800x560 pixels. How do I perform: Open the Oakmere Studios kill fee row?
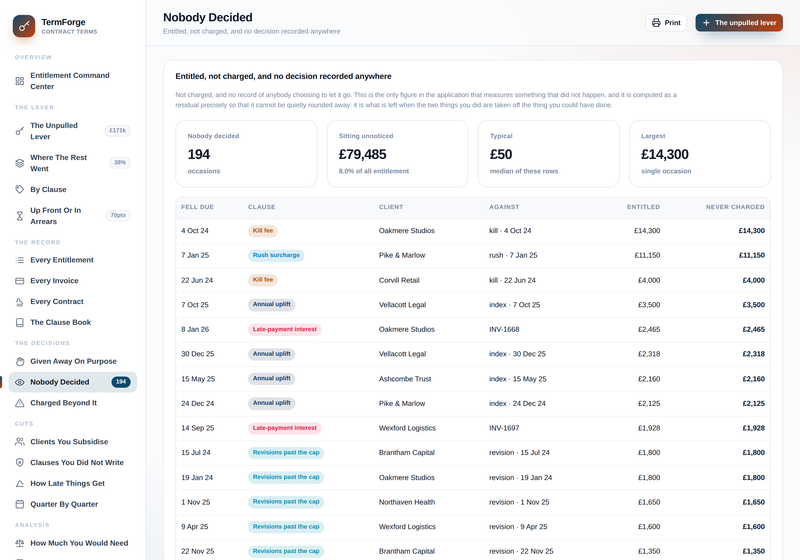point(472,231)
